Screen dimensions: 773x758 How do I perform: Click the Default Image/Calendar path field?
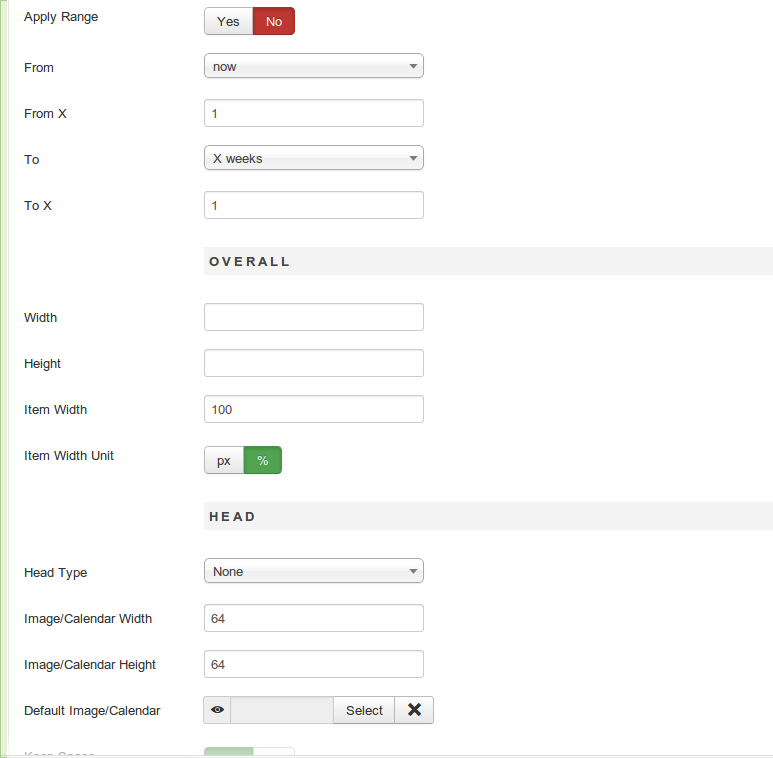[282, 710]
